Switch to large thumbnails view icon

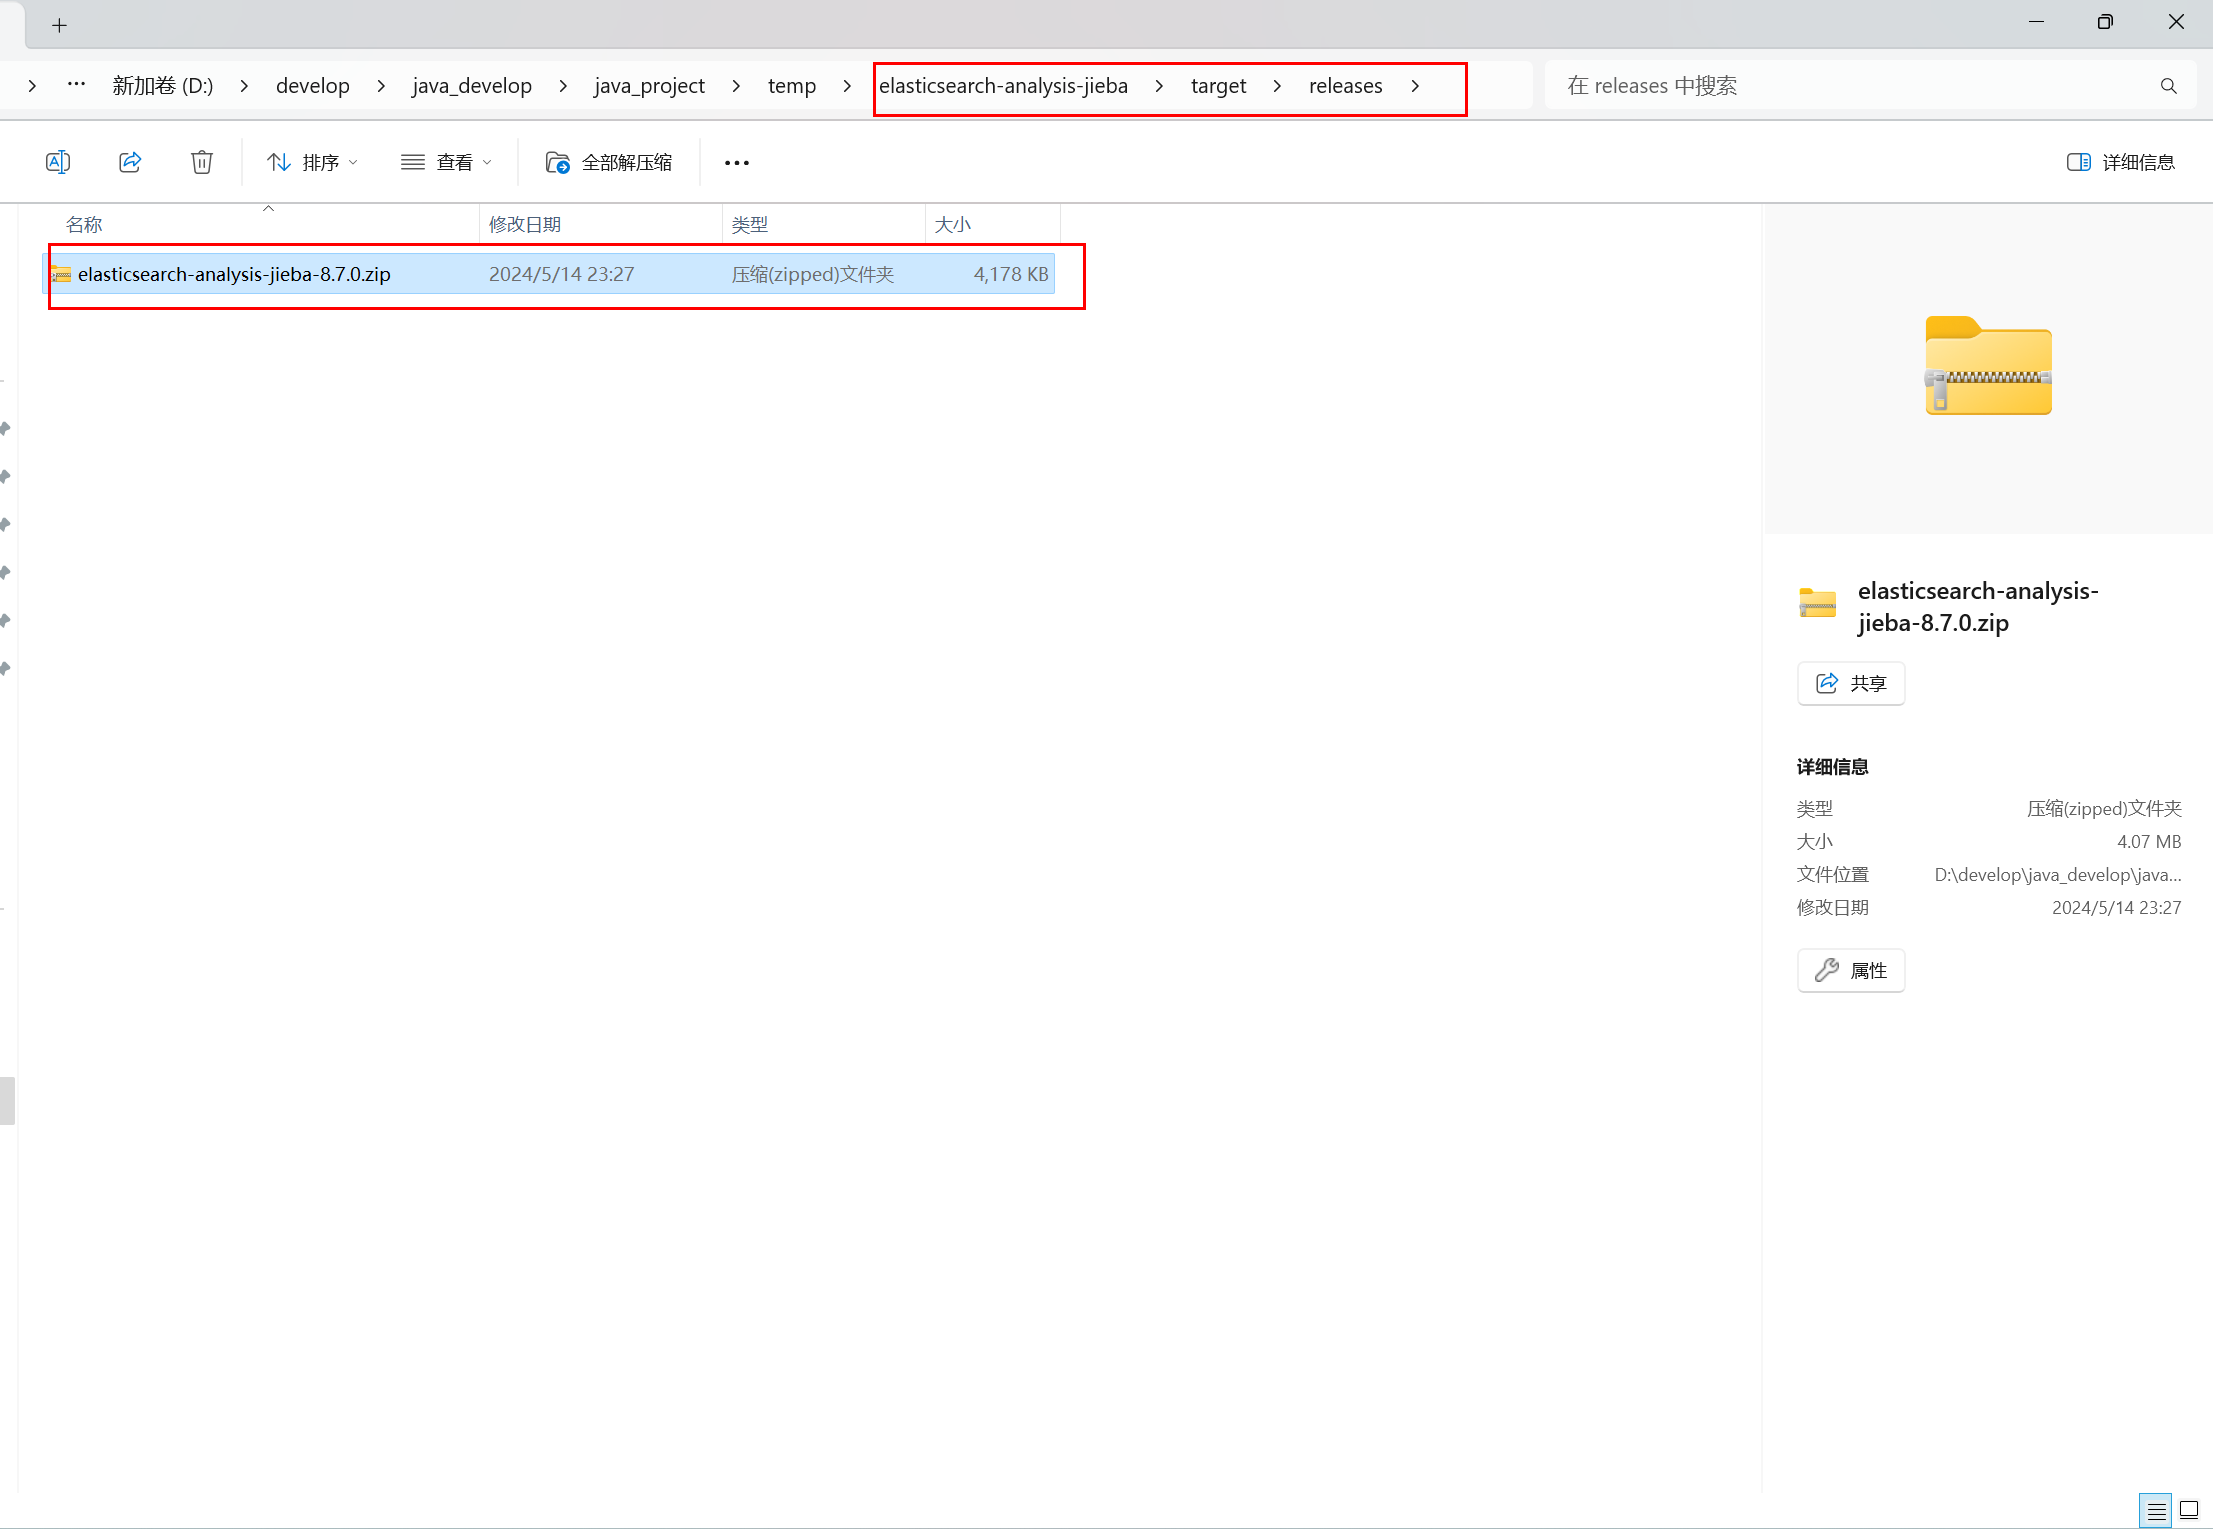2189,1510
